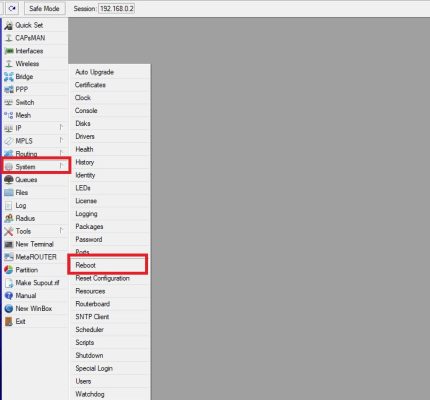Click the Partition pie chart icon
430x400 pixels.
coord(9,270)
